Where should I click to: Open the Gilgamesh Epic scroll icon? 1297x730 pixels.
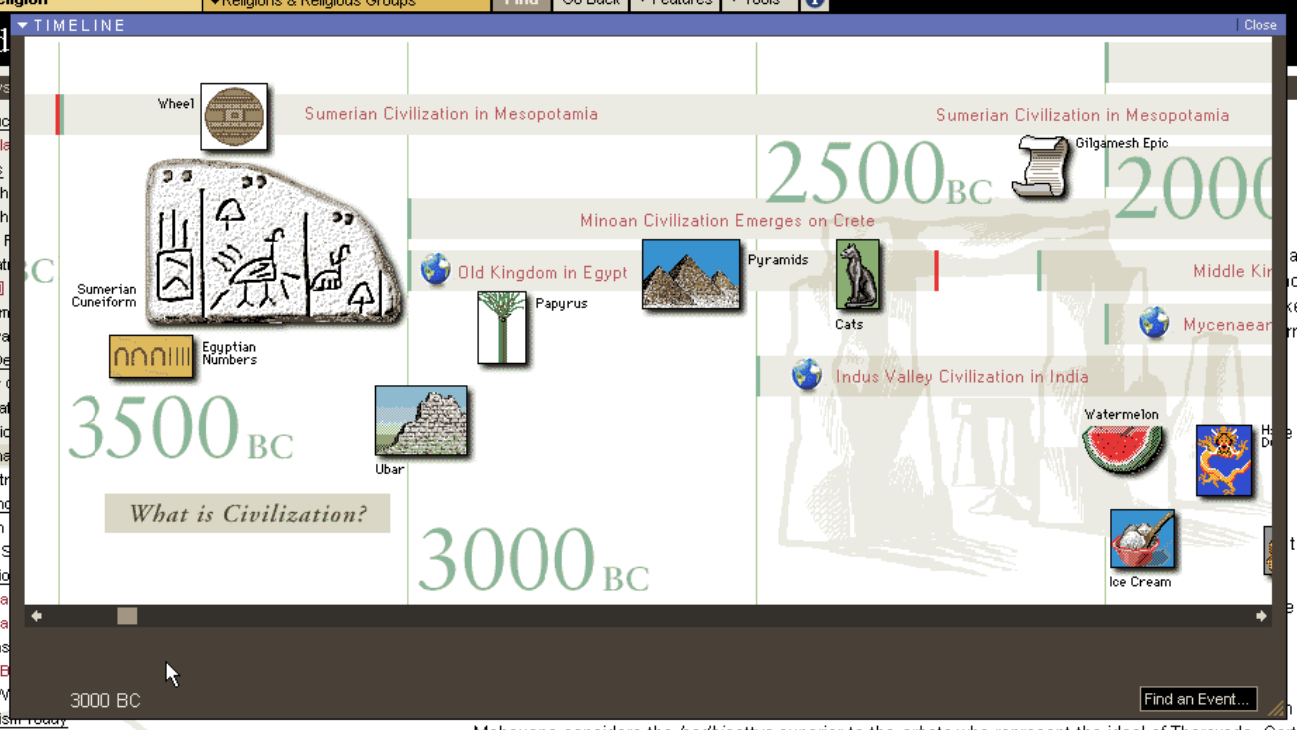coord(1041,166)
